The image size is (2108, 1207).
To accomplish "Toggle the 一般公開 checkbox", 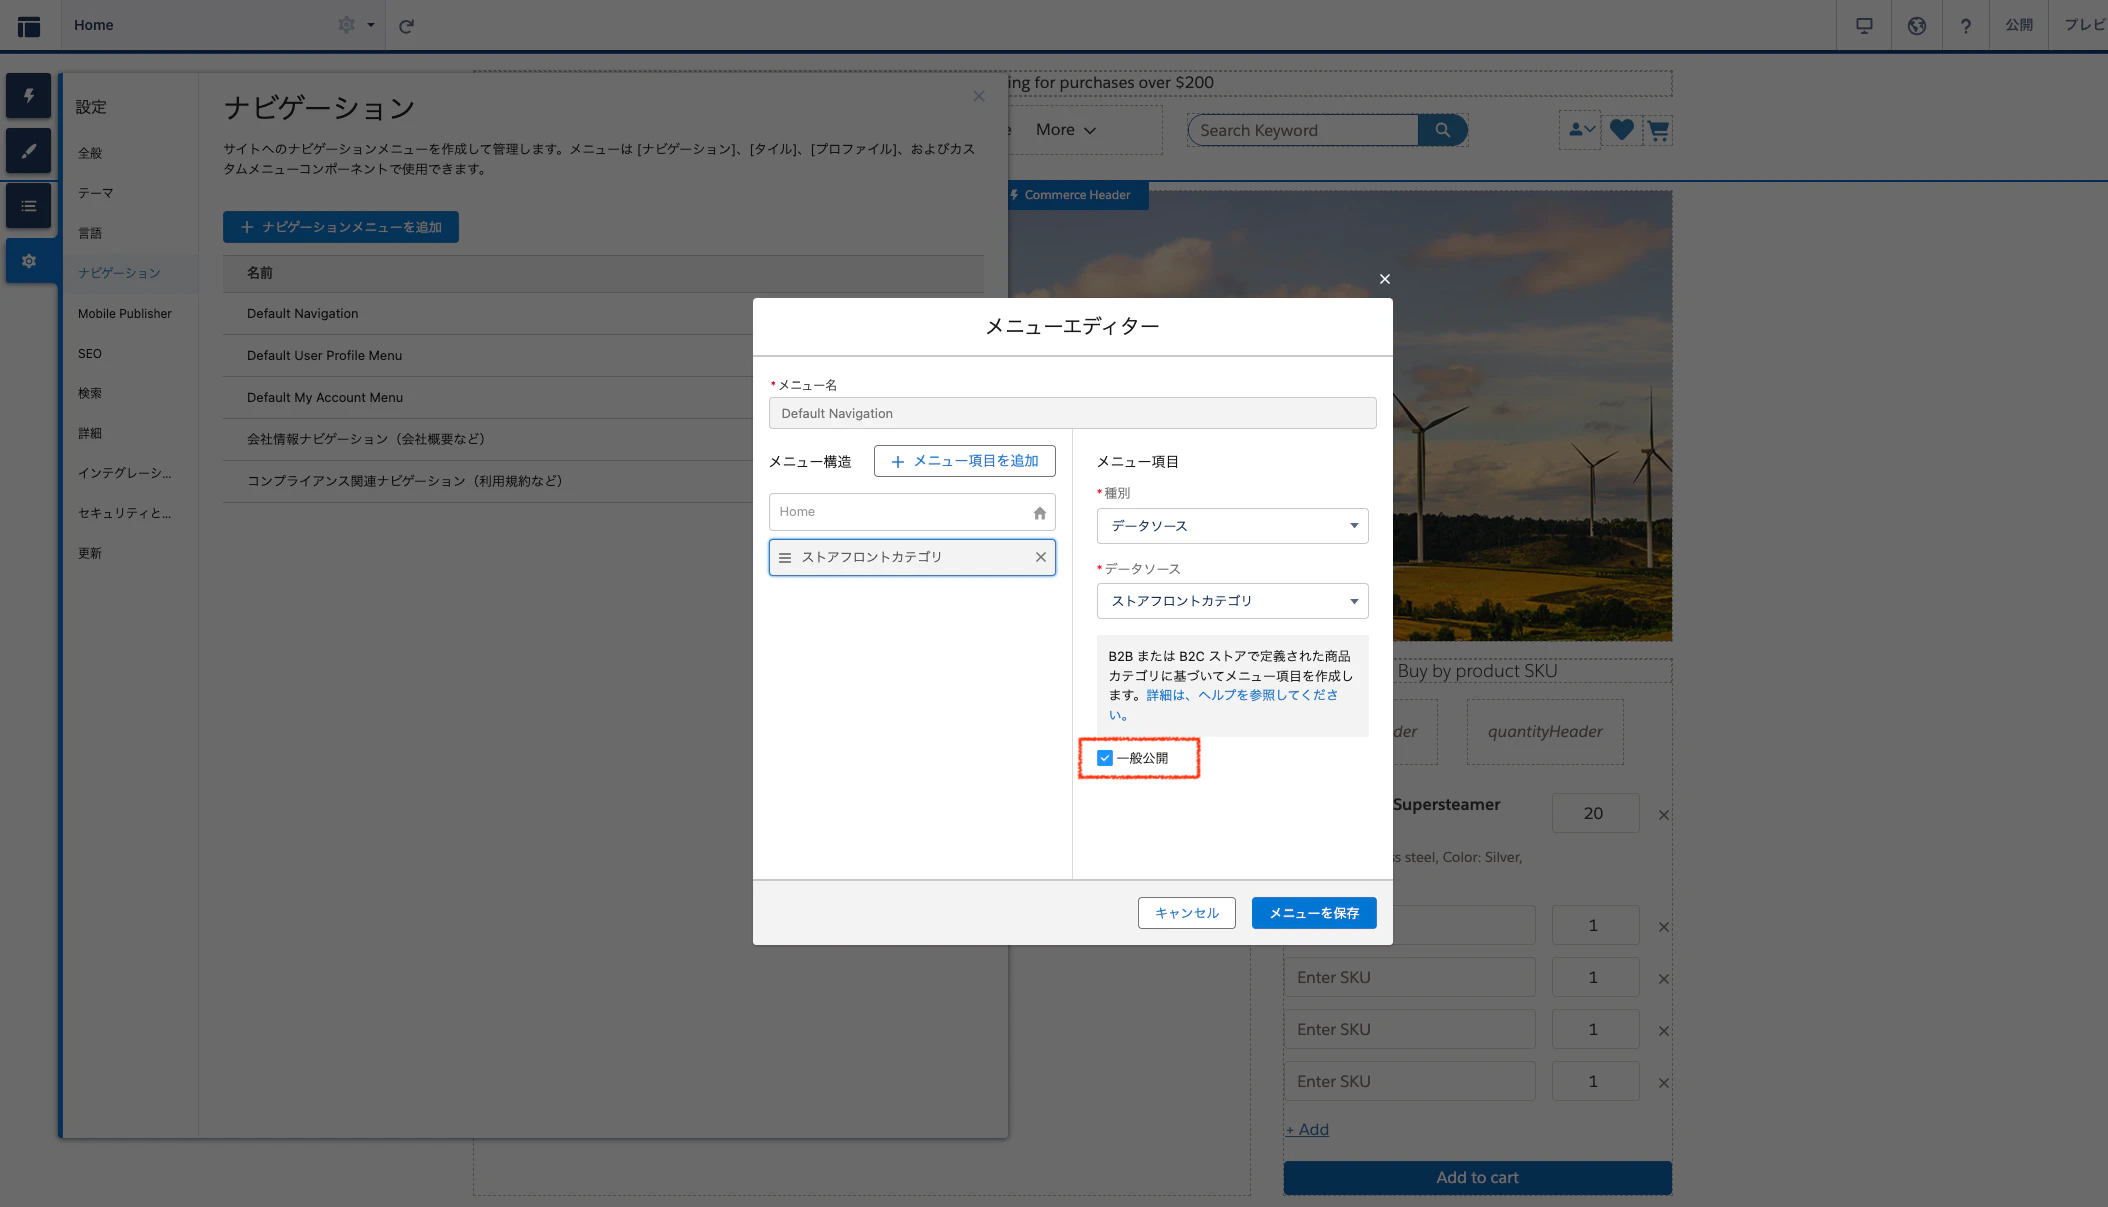I will pyautogui.click(x=1105, y=758).
